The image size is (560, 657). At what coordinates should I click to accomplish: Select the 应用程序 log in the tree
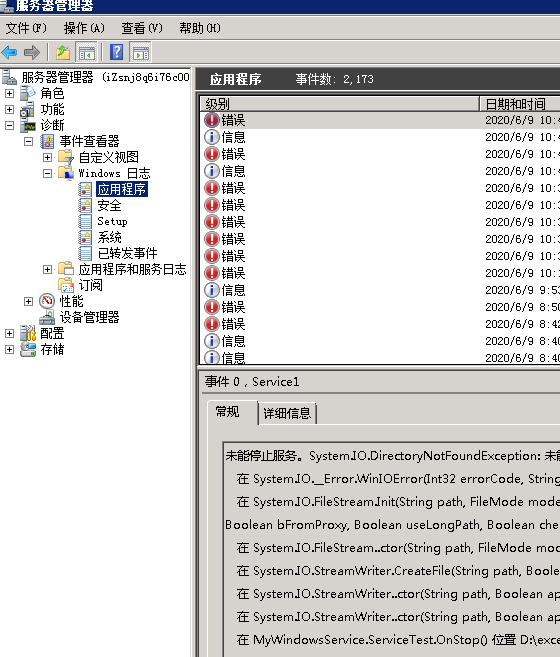[x=122, y=189]
